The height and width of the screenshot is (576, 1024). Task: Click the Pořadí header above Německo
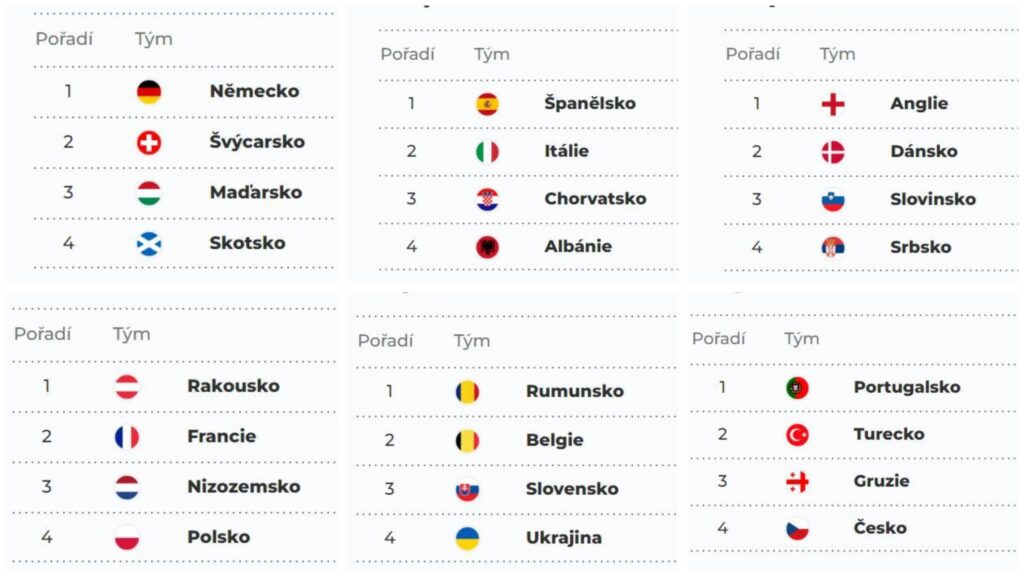click(64, 39)
